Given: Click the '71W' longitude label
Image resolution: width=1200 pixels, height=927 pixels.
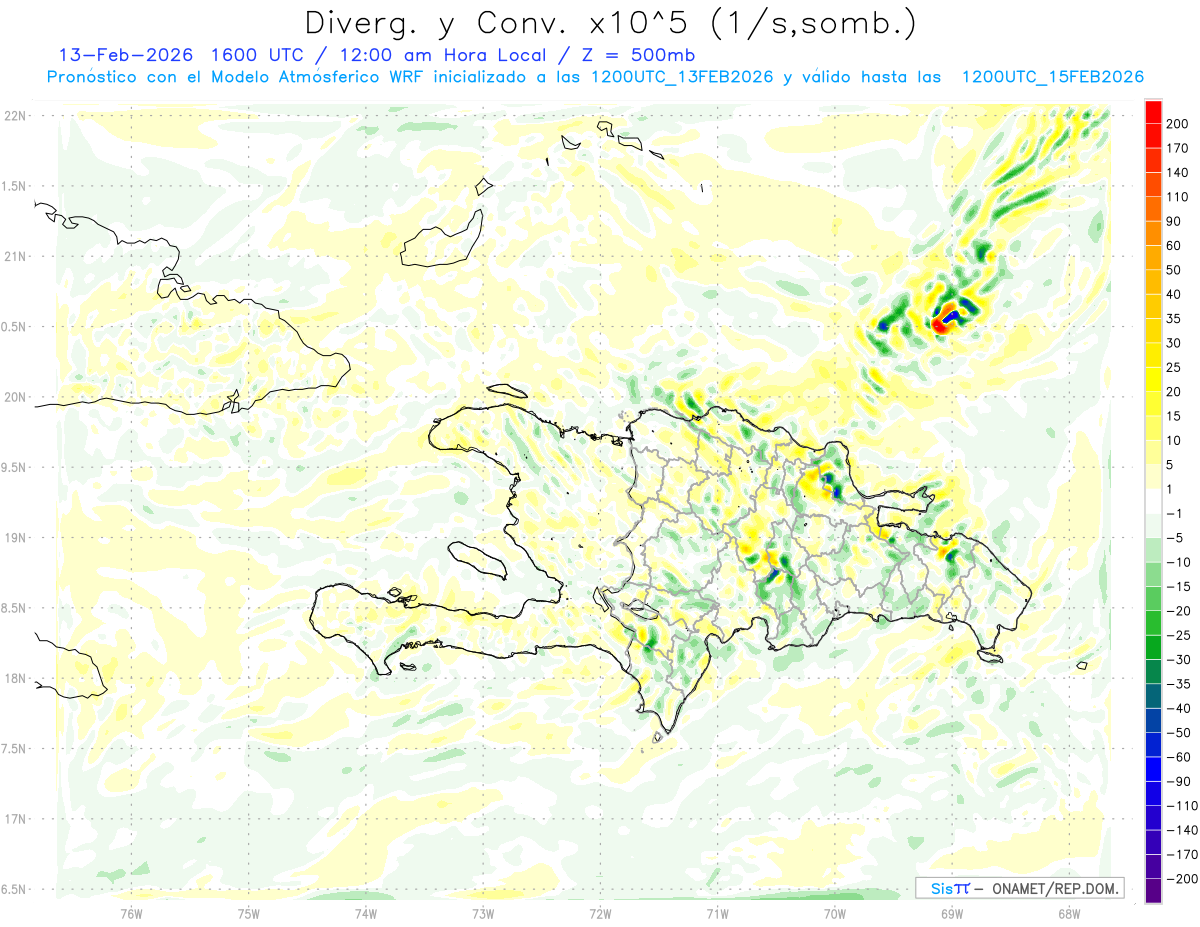Looking at the screenshot, I should point(718,914).
